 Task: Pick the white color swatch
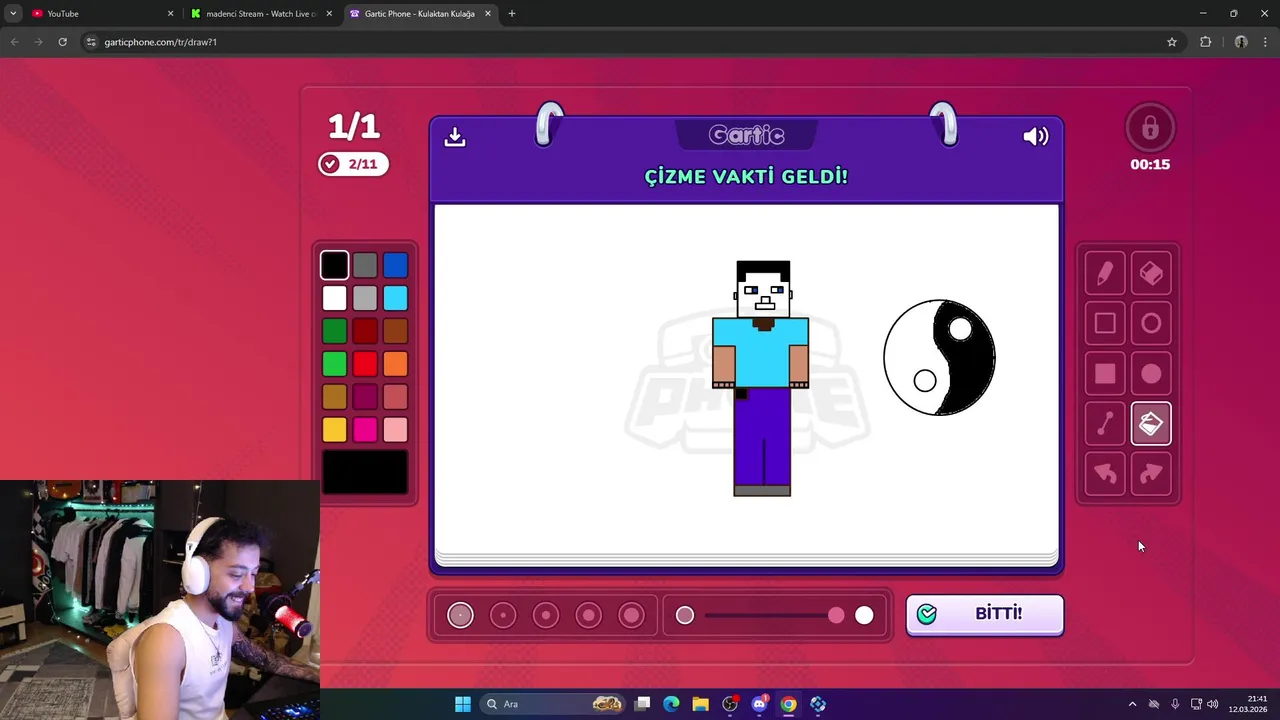tap(335, 298)
